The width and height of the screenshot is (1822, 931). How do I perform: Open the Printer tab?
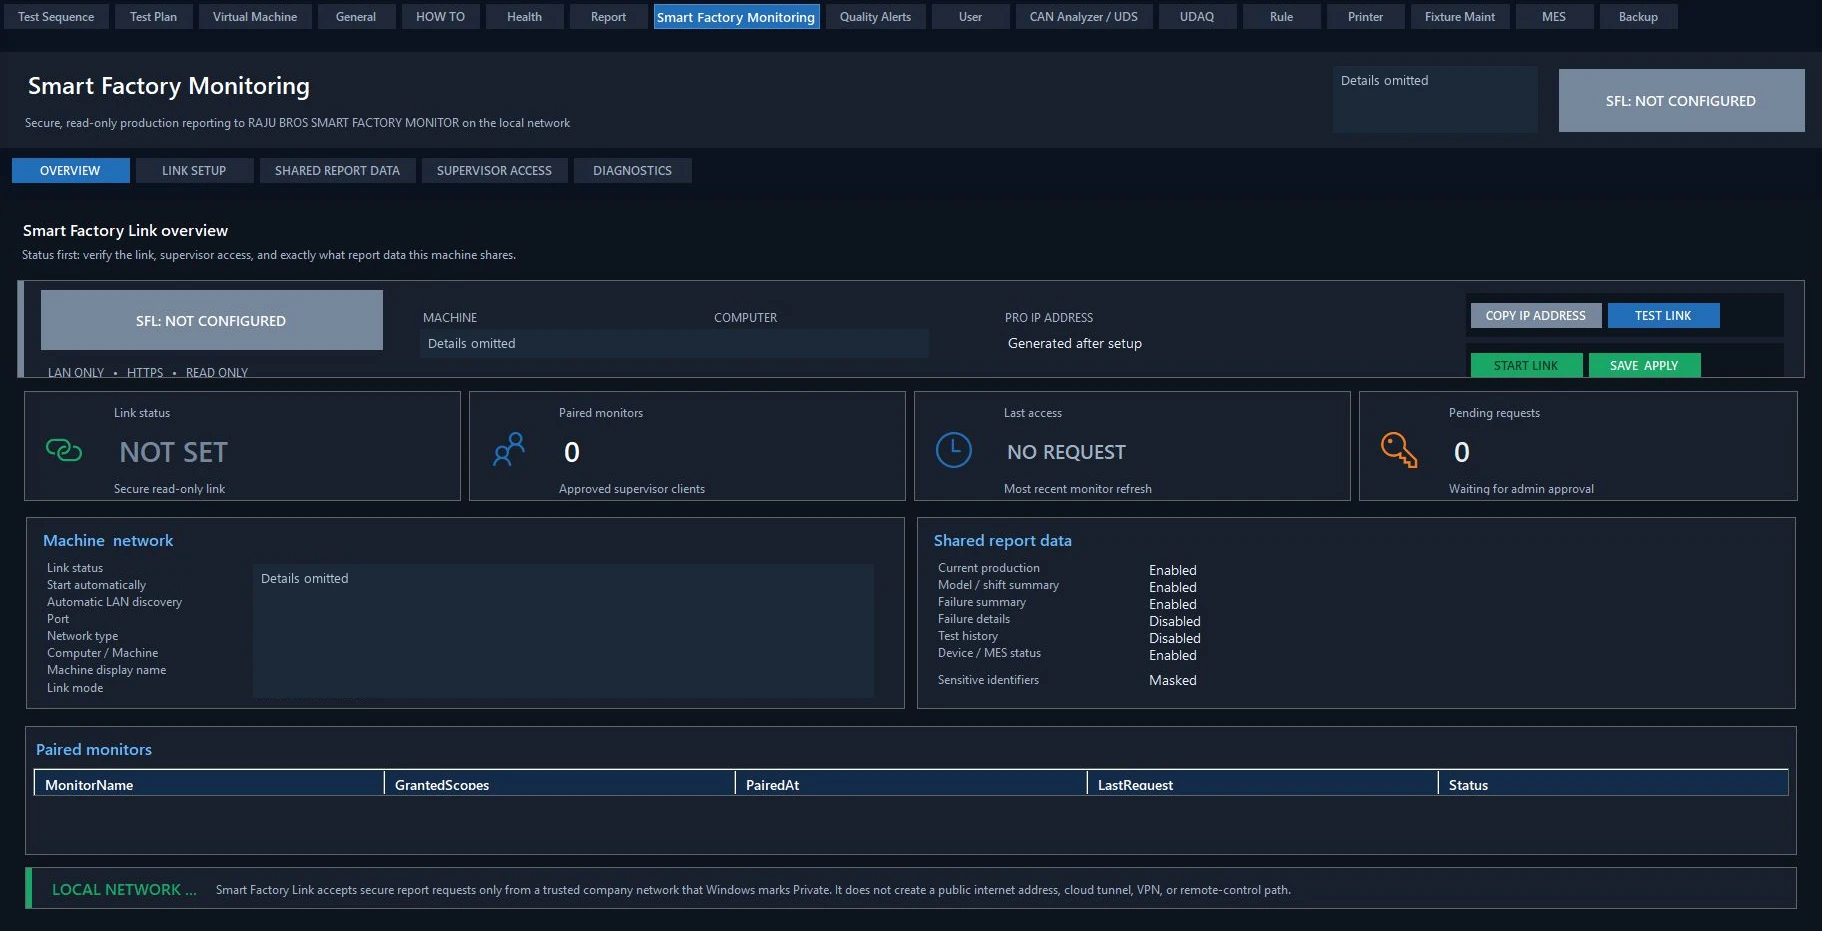(1365, 17)
